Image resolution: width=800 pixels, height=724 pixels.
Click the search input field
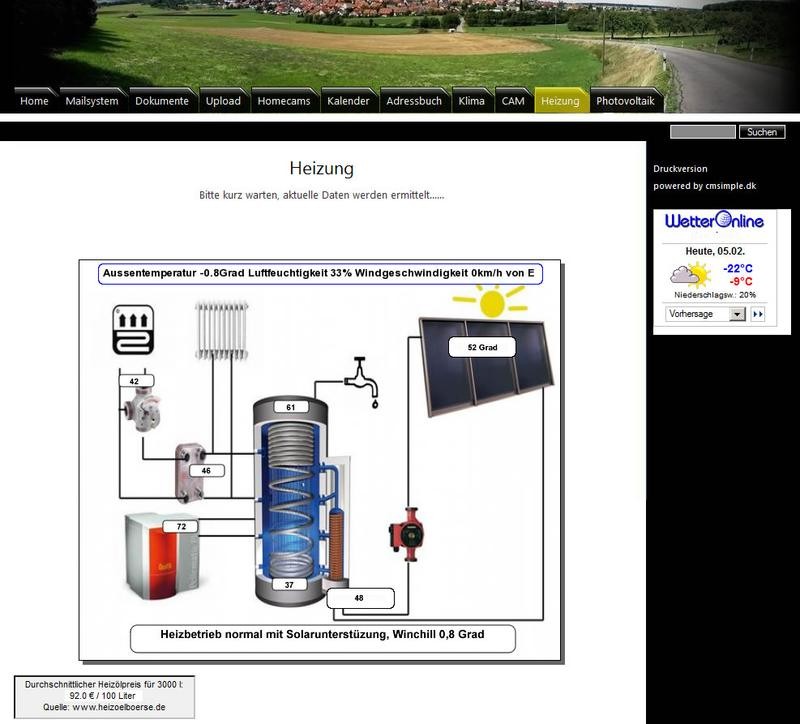pos(702,132)
